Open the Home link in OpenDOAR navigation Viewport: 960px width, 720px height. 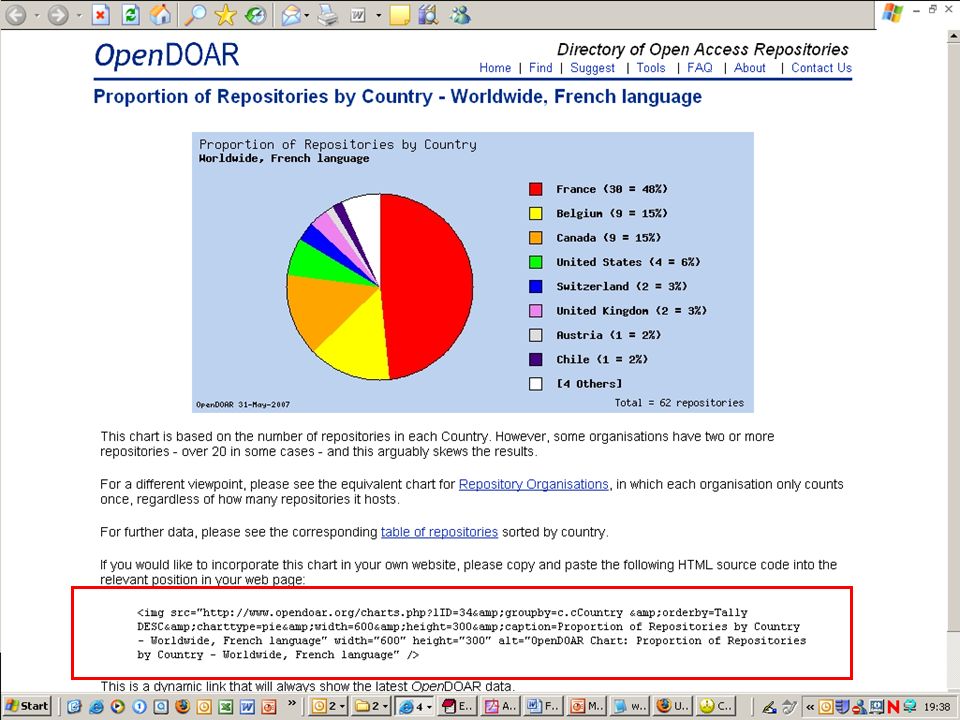click(495, 68)
